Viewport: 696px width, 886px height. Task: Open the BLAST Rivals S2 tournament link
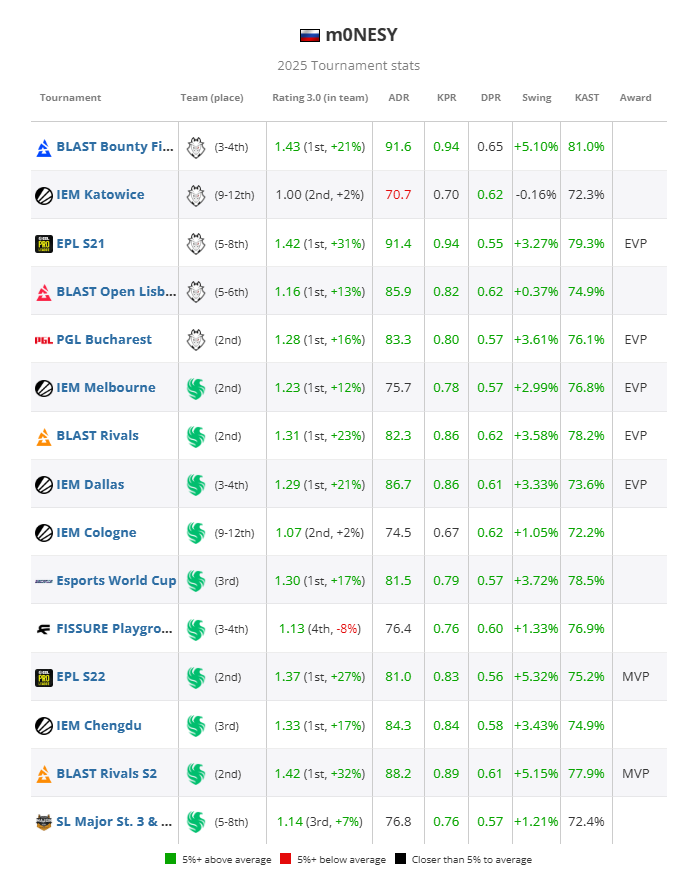[x=107, y=774]
